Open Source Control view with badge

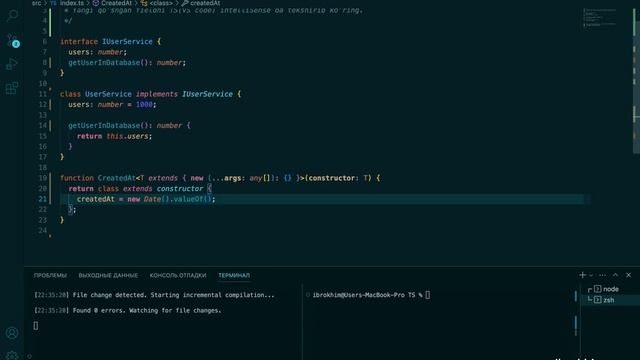(x=12, y=40)
